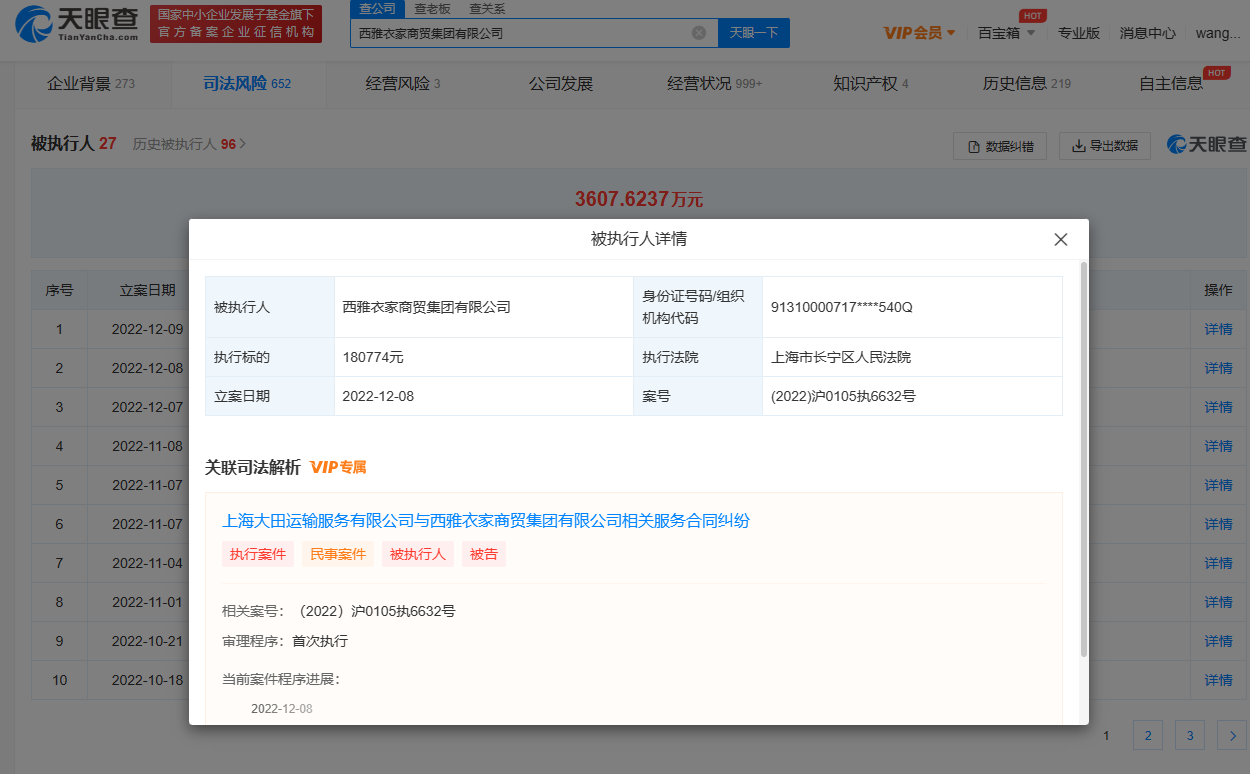Screen dimensions: 1250x774
Task: Go to page 3
Action: click(1189, 736)
